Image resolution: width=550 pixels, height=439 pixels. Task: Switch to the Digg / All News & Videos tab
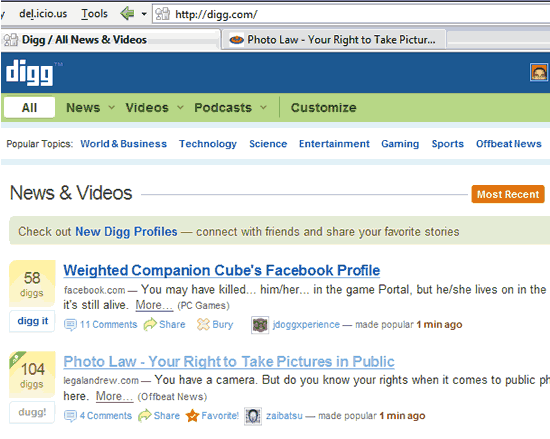coord(110,40)
